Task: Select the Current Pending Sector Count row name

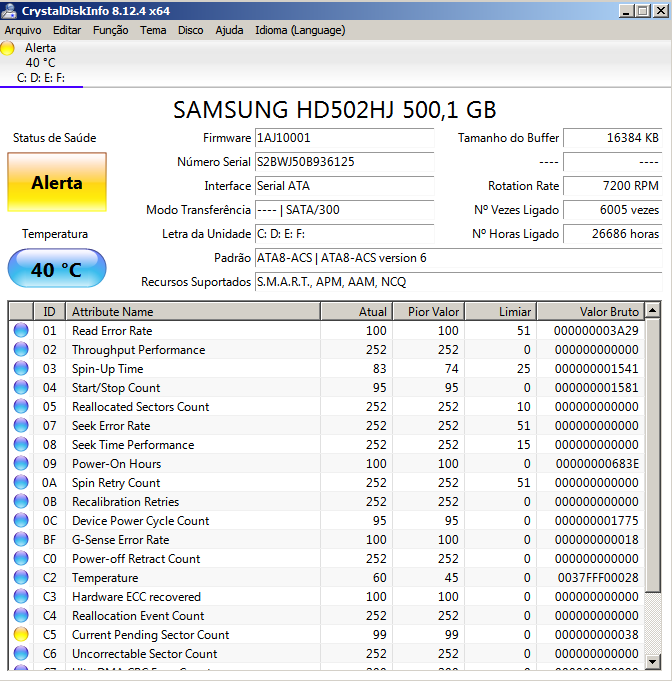Action: pyautogui.click(x=150, y=635)
